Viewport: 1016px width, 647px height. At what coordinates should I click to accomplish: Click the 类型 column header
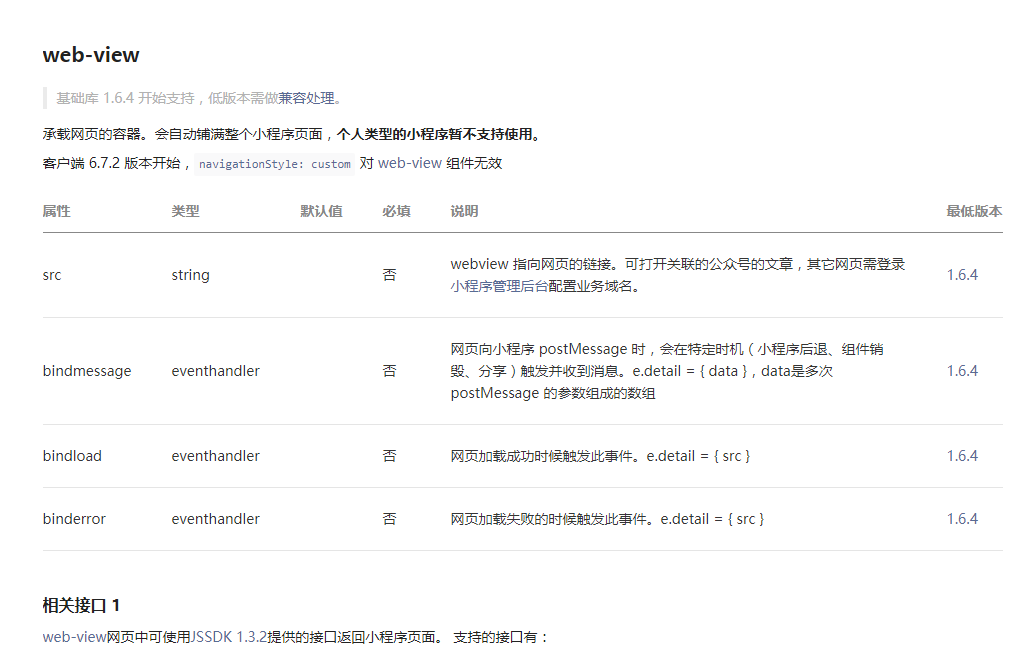[185, 211]
